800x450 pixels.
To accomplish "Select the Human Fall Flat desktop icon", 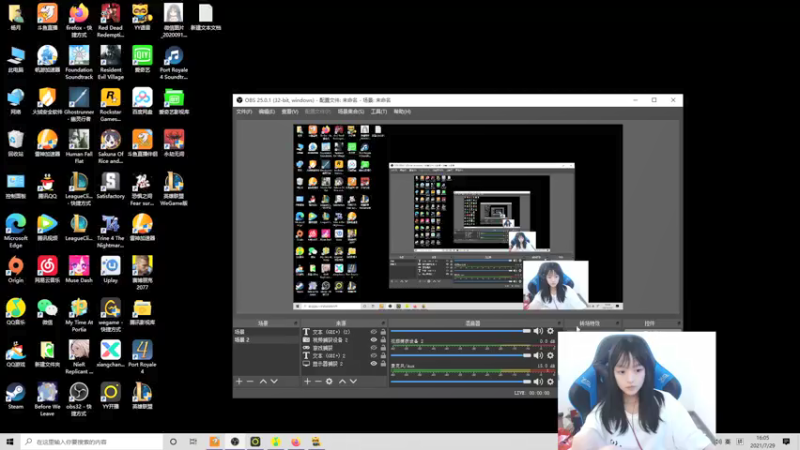I will tap(79, 146).
